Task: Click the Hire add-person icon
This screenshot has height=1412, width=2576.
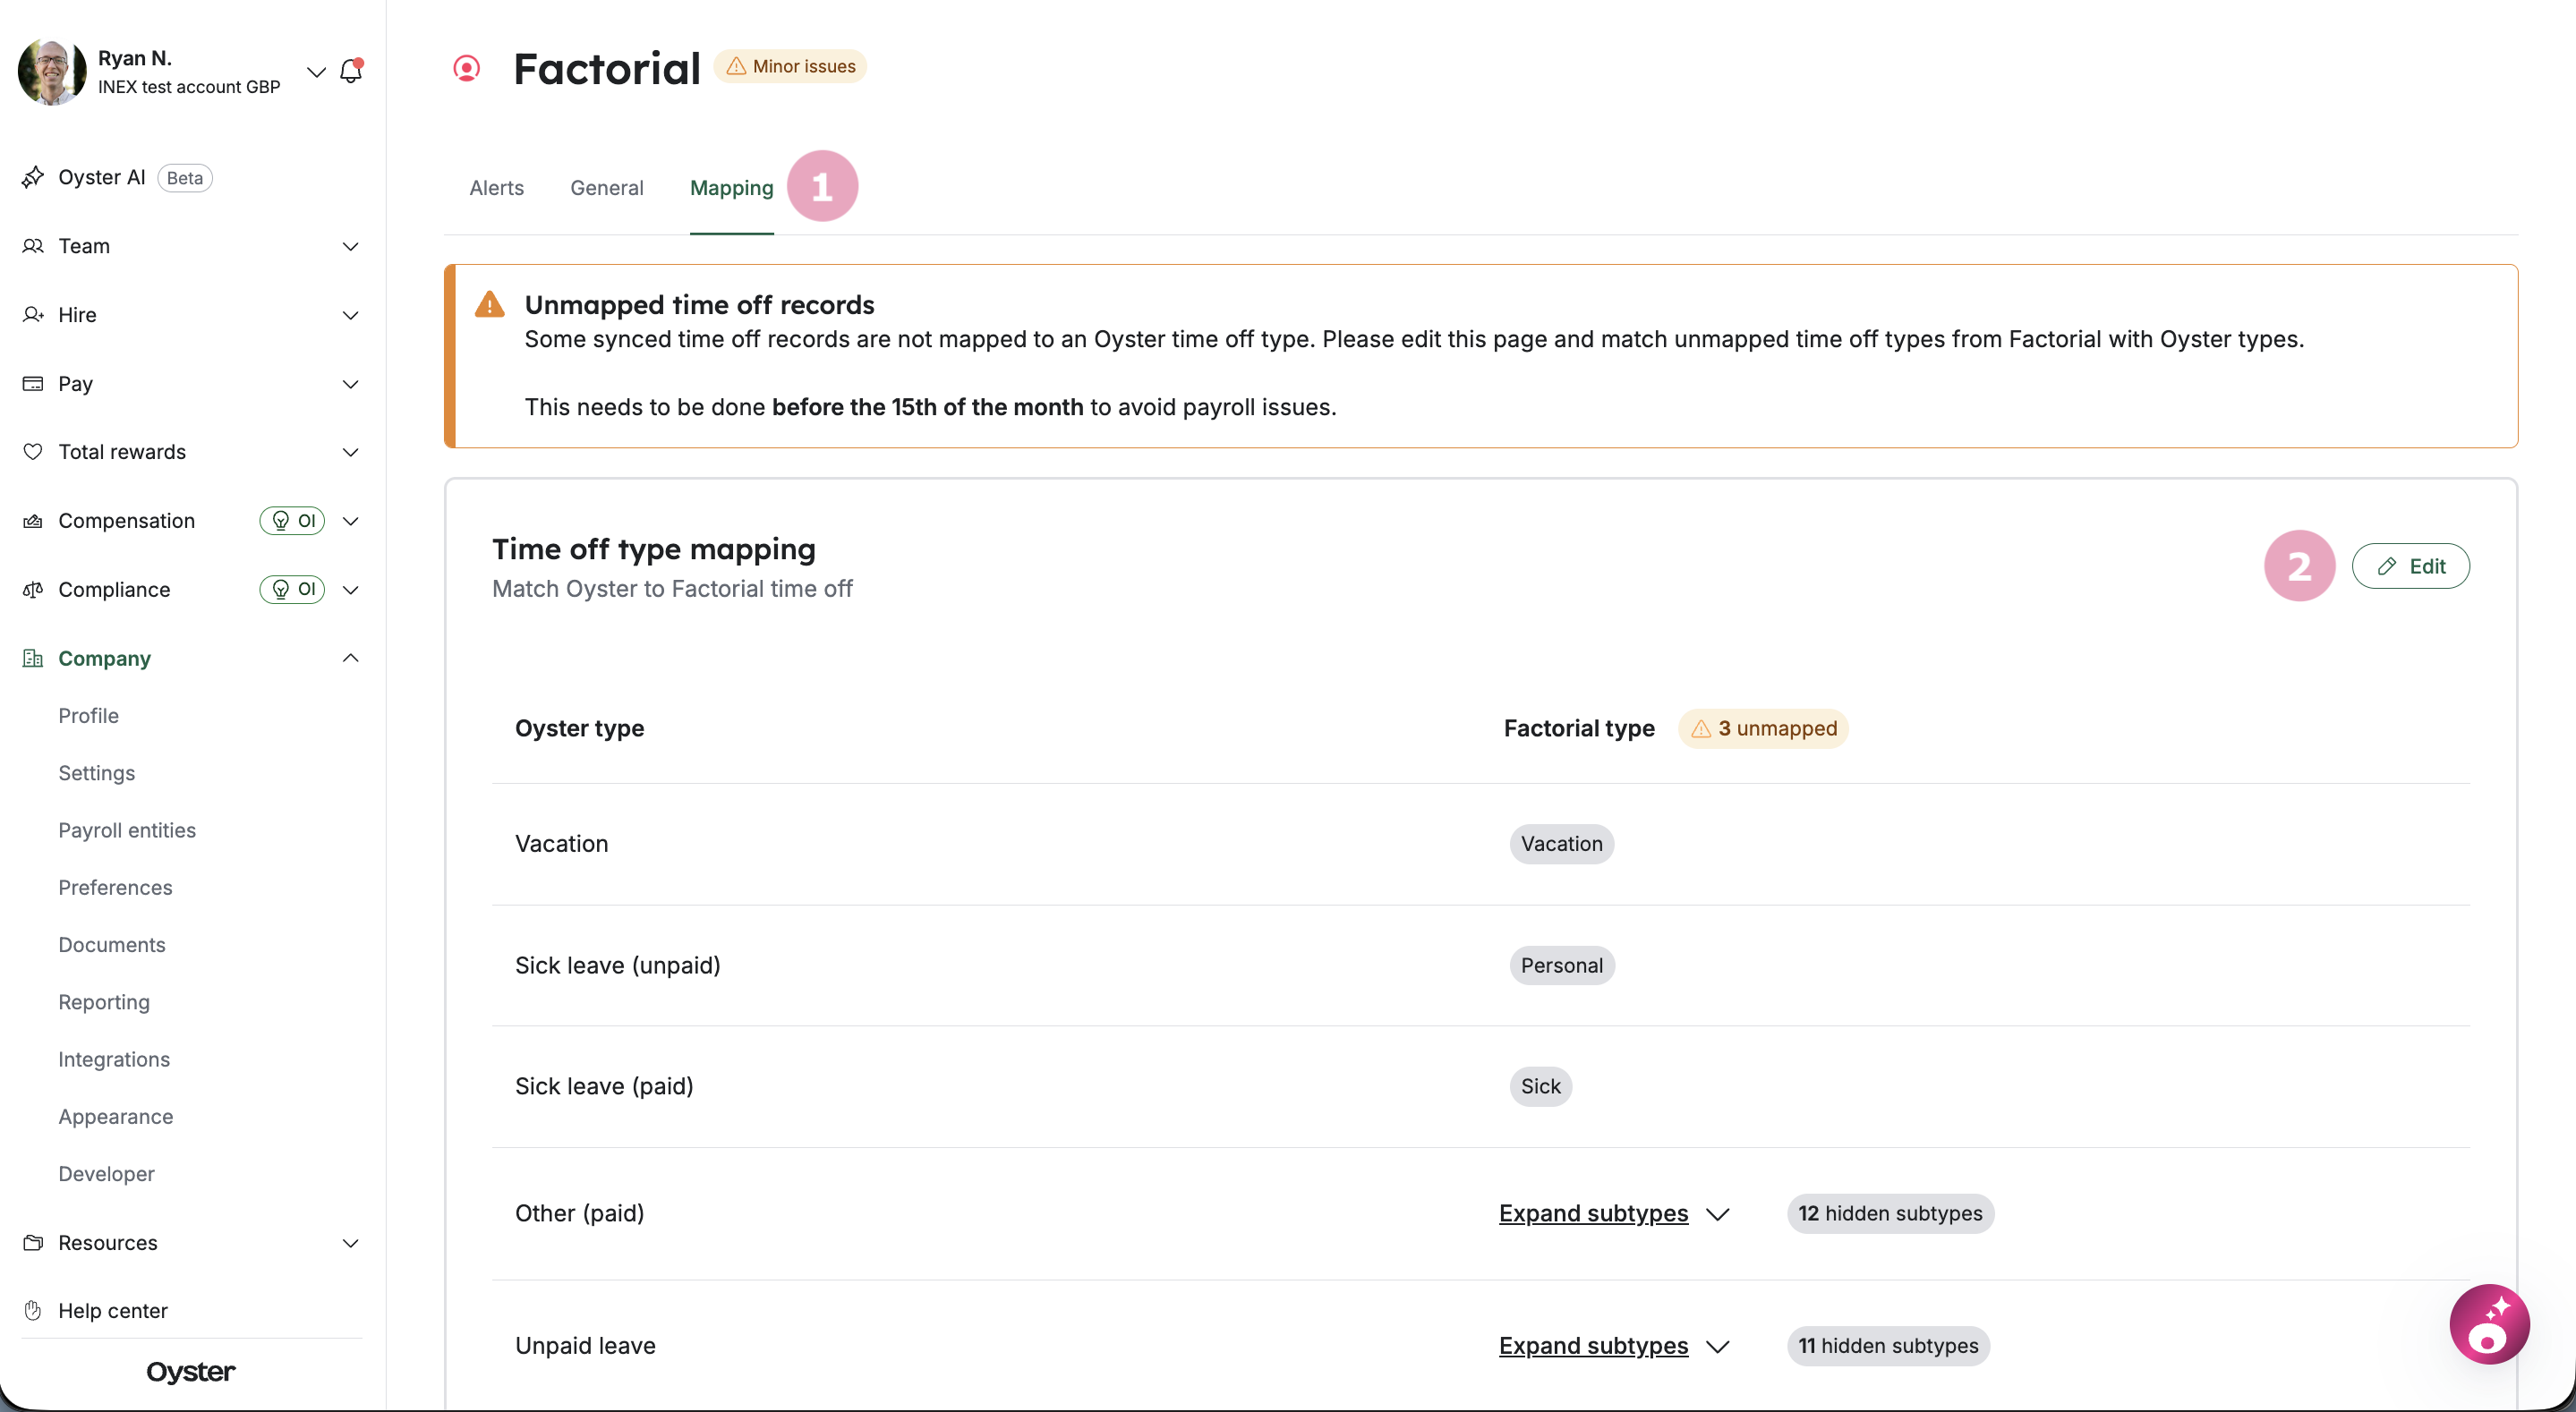Action: 33,315
